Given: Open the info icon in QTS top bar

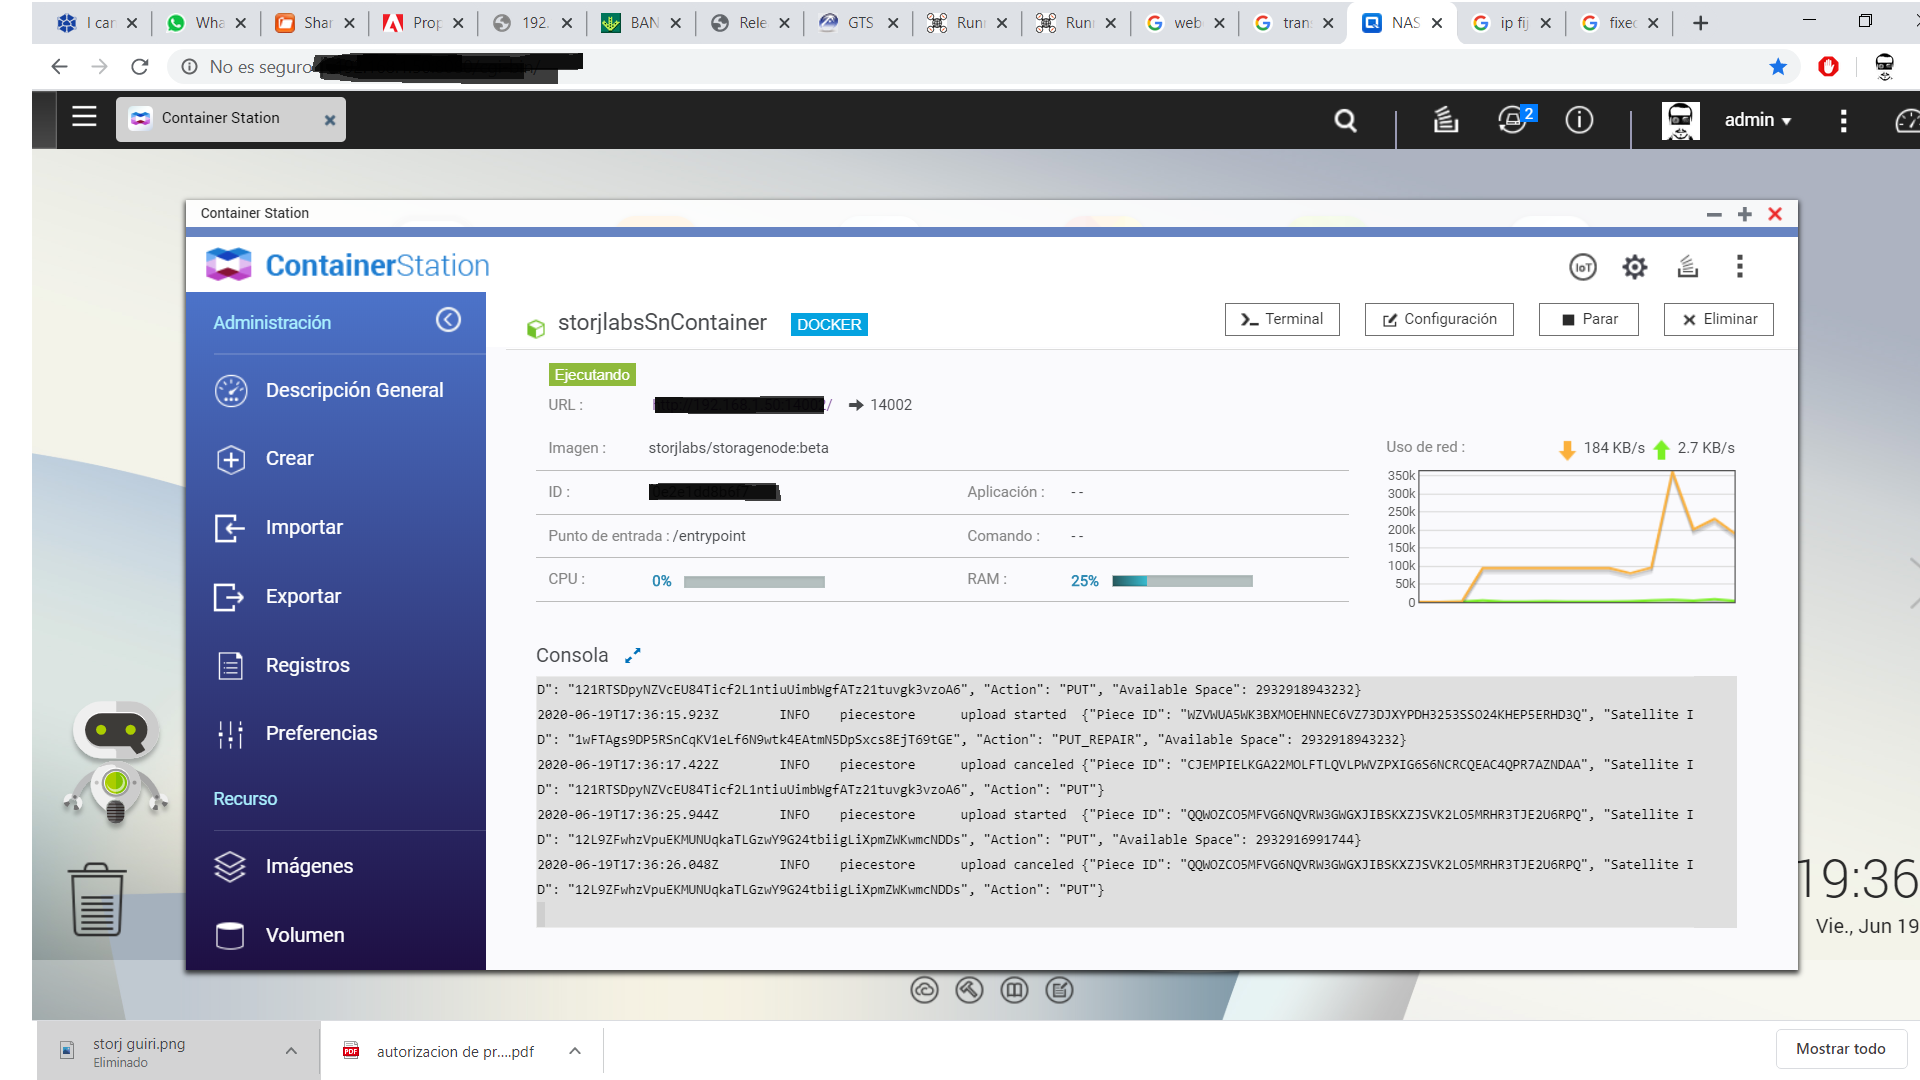Looking at the screenshot, I should 1579,120.
